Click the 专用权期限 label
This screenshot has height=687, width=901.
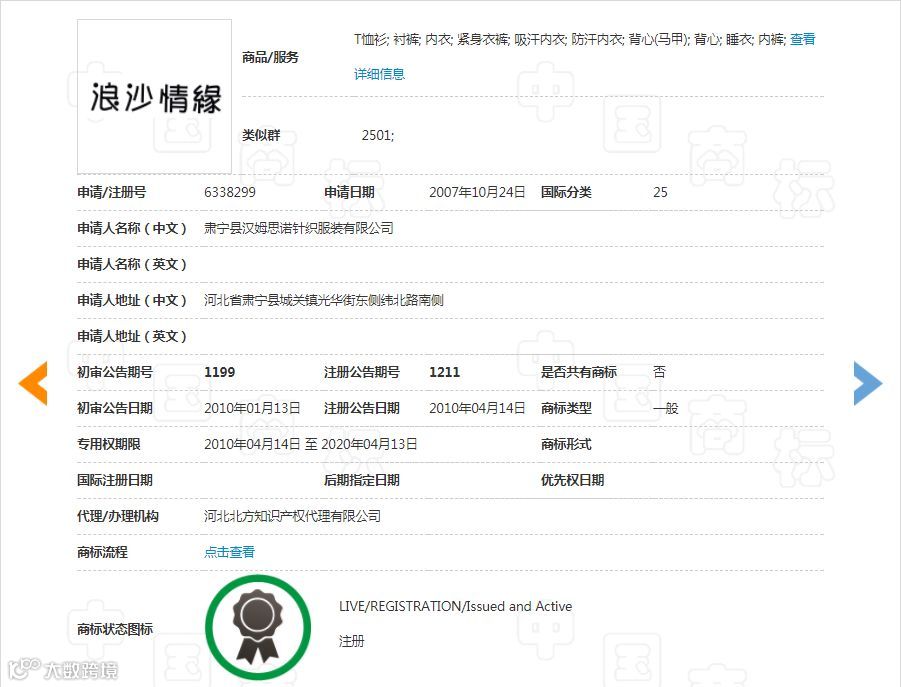point(109,444)
